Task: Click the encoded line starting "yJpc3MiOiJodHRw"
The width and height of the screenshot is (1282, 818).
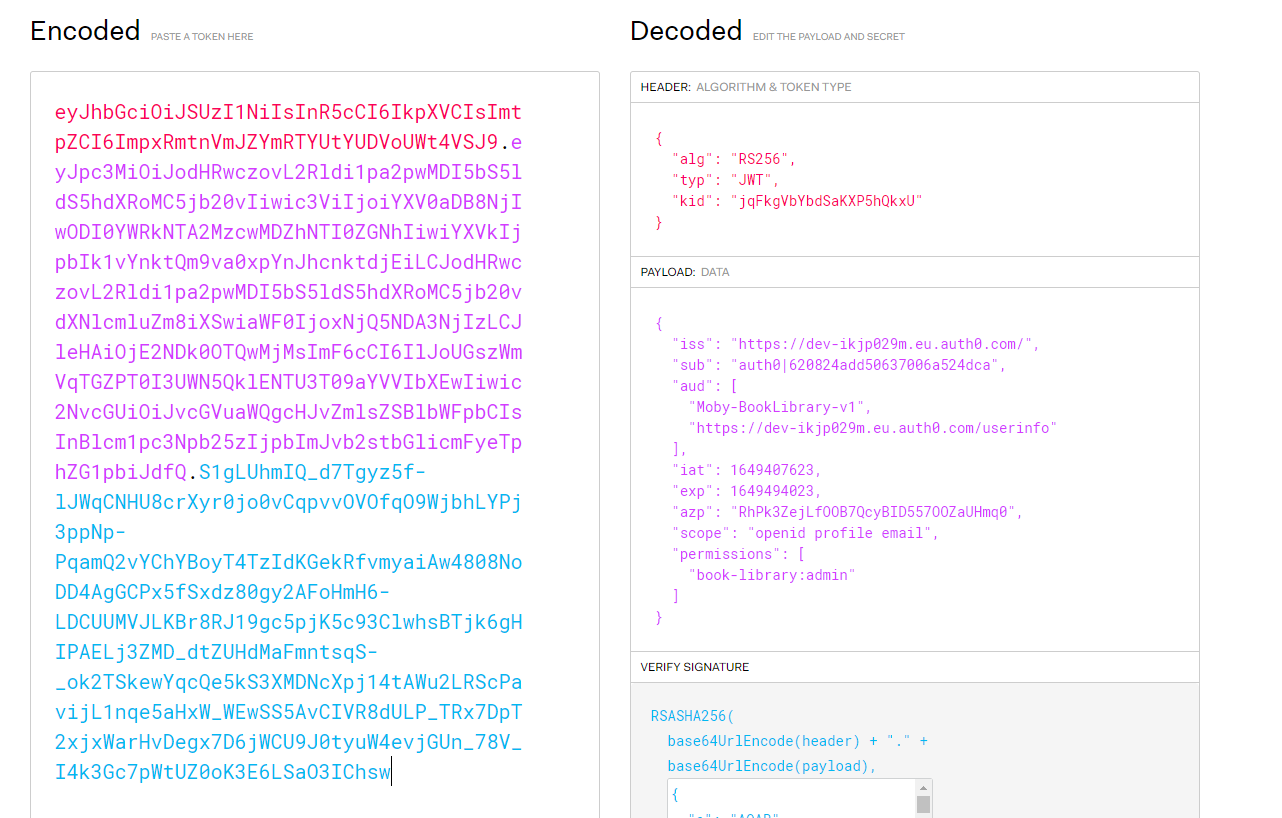Action: click(288, 172)
